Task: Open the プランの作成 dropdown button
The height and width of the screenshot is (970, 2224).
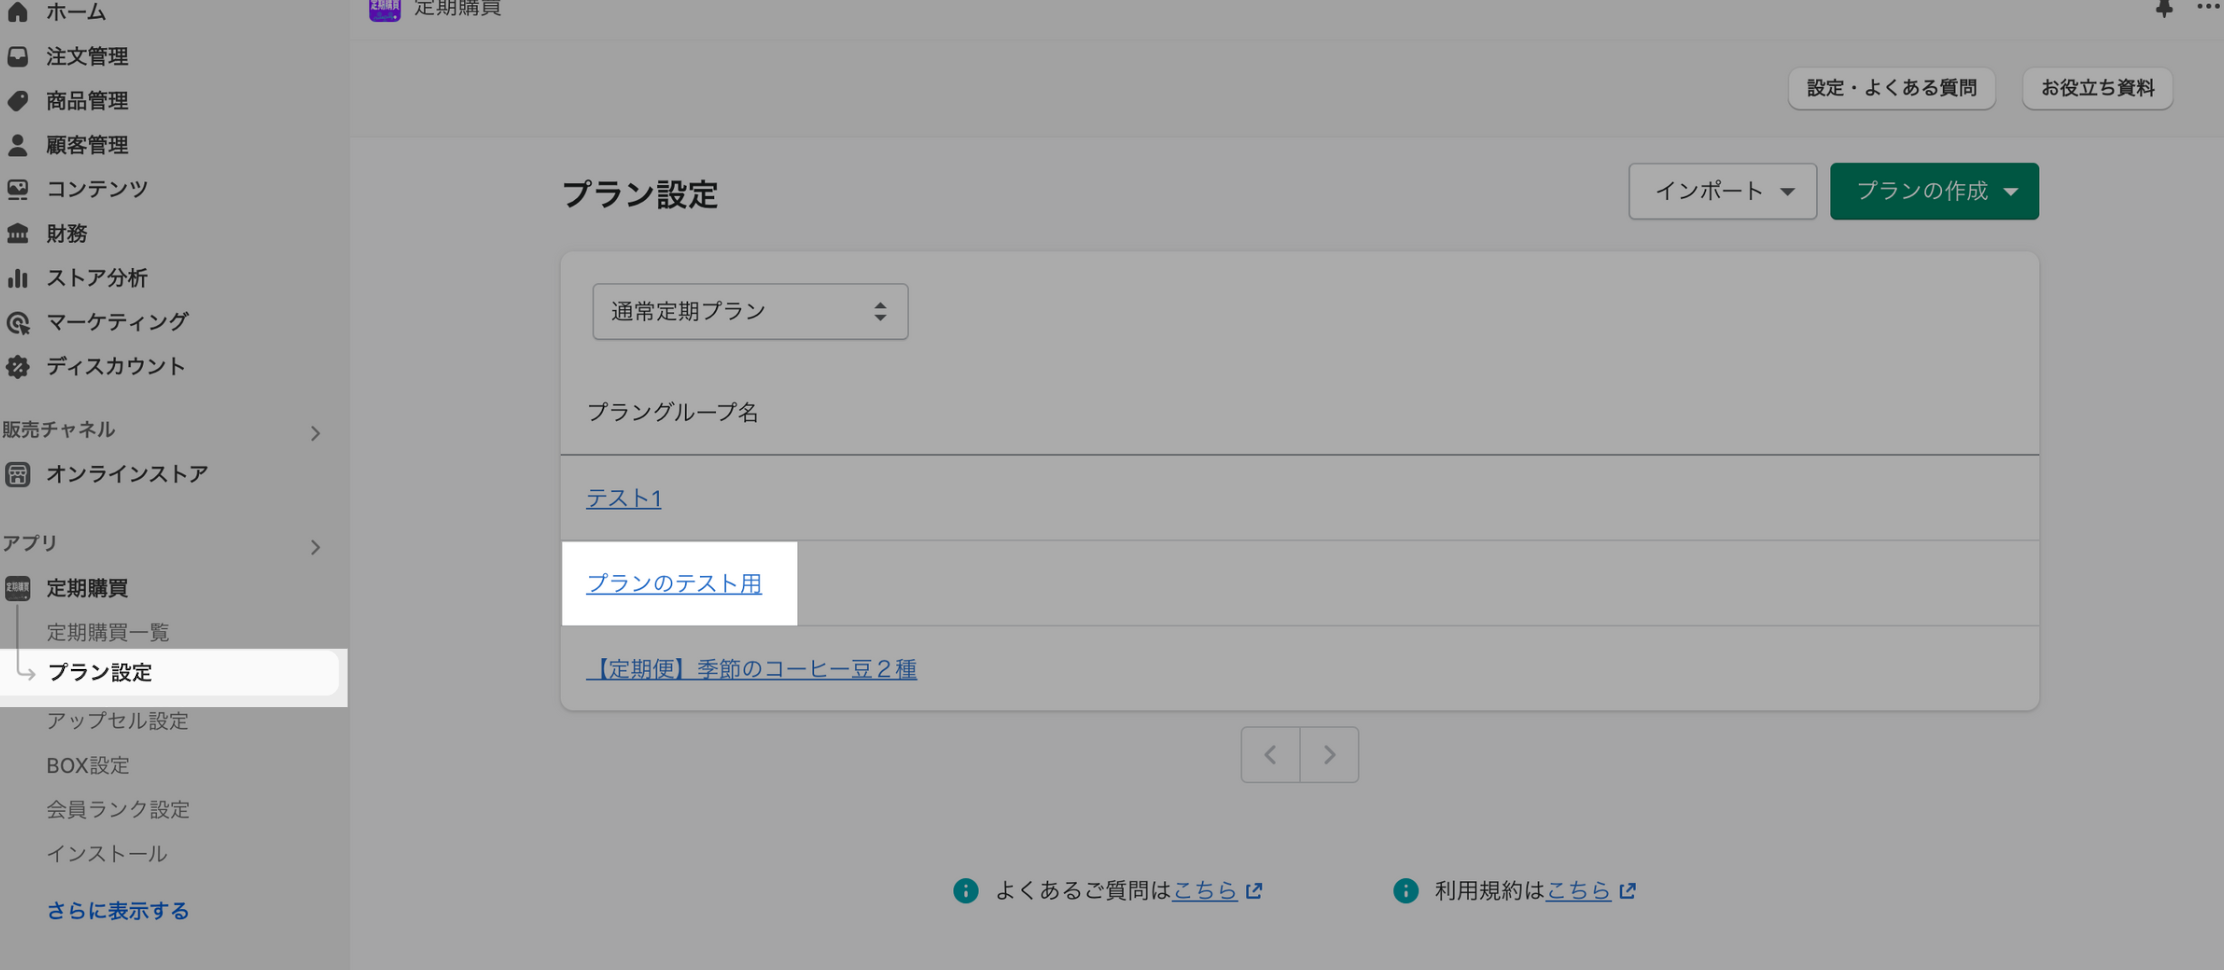Action: tap(1934, 191)
